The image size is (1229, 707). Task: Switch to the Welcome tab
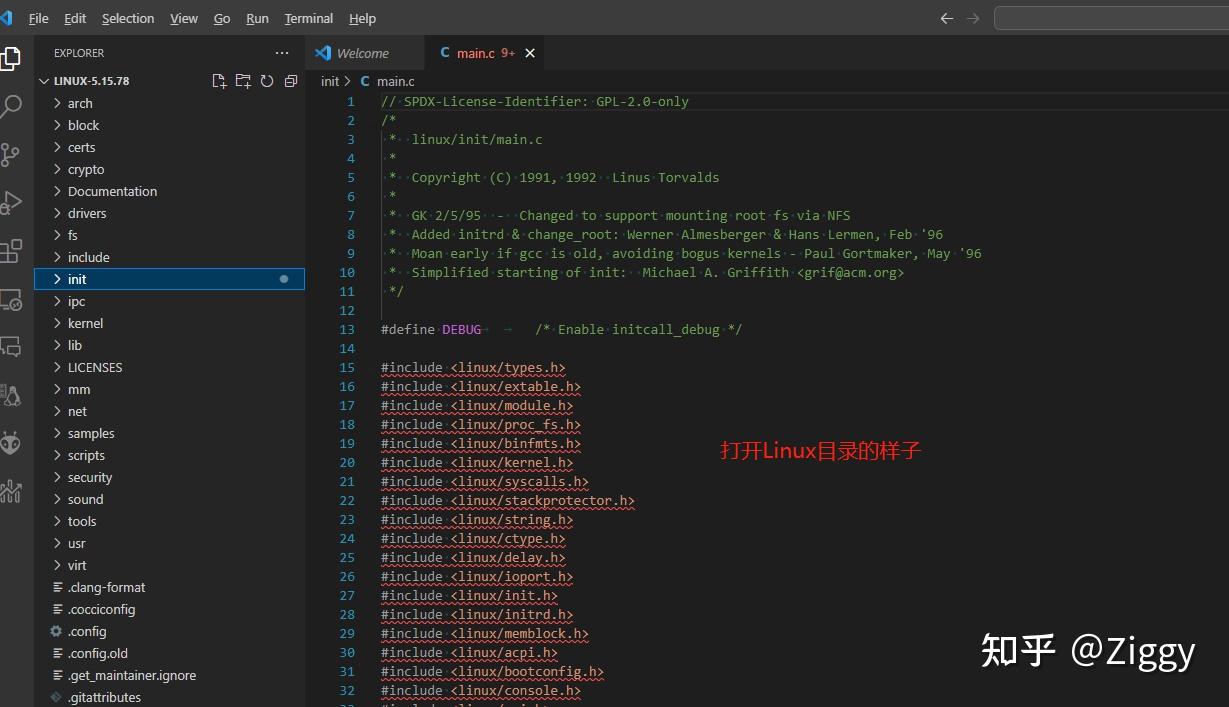(x=365, y=52)
